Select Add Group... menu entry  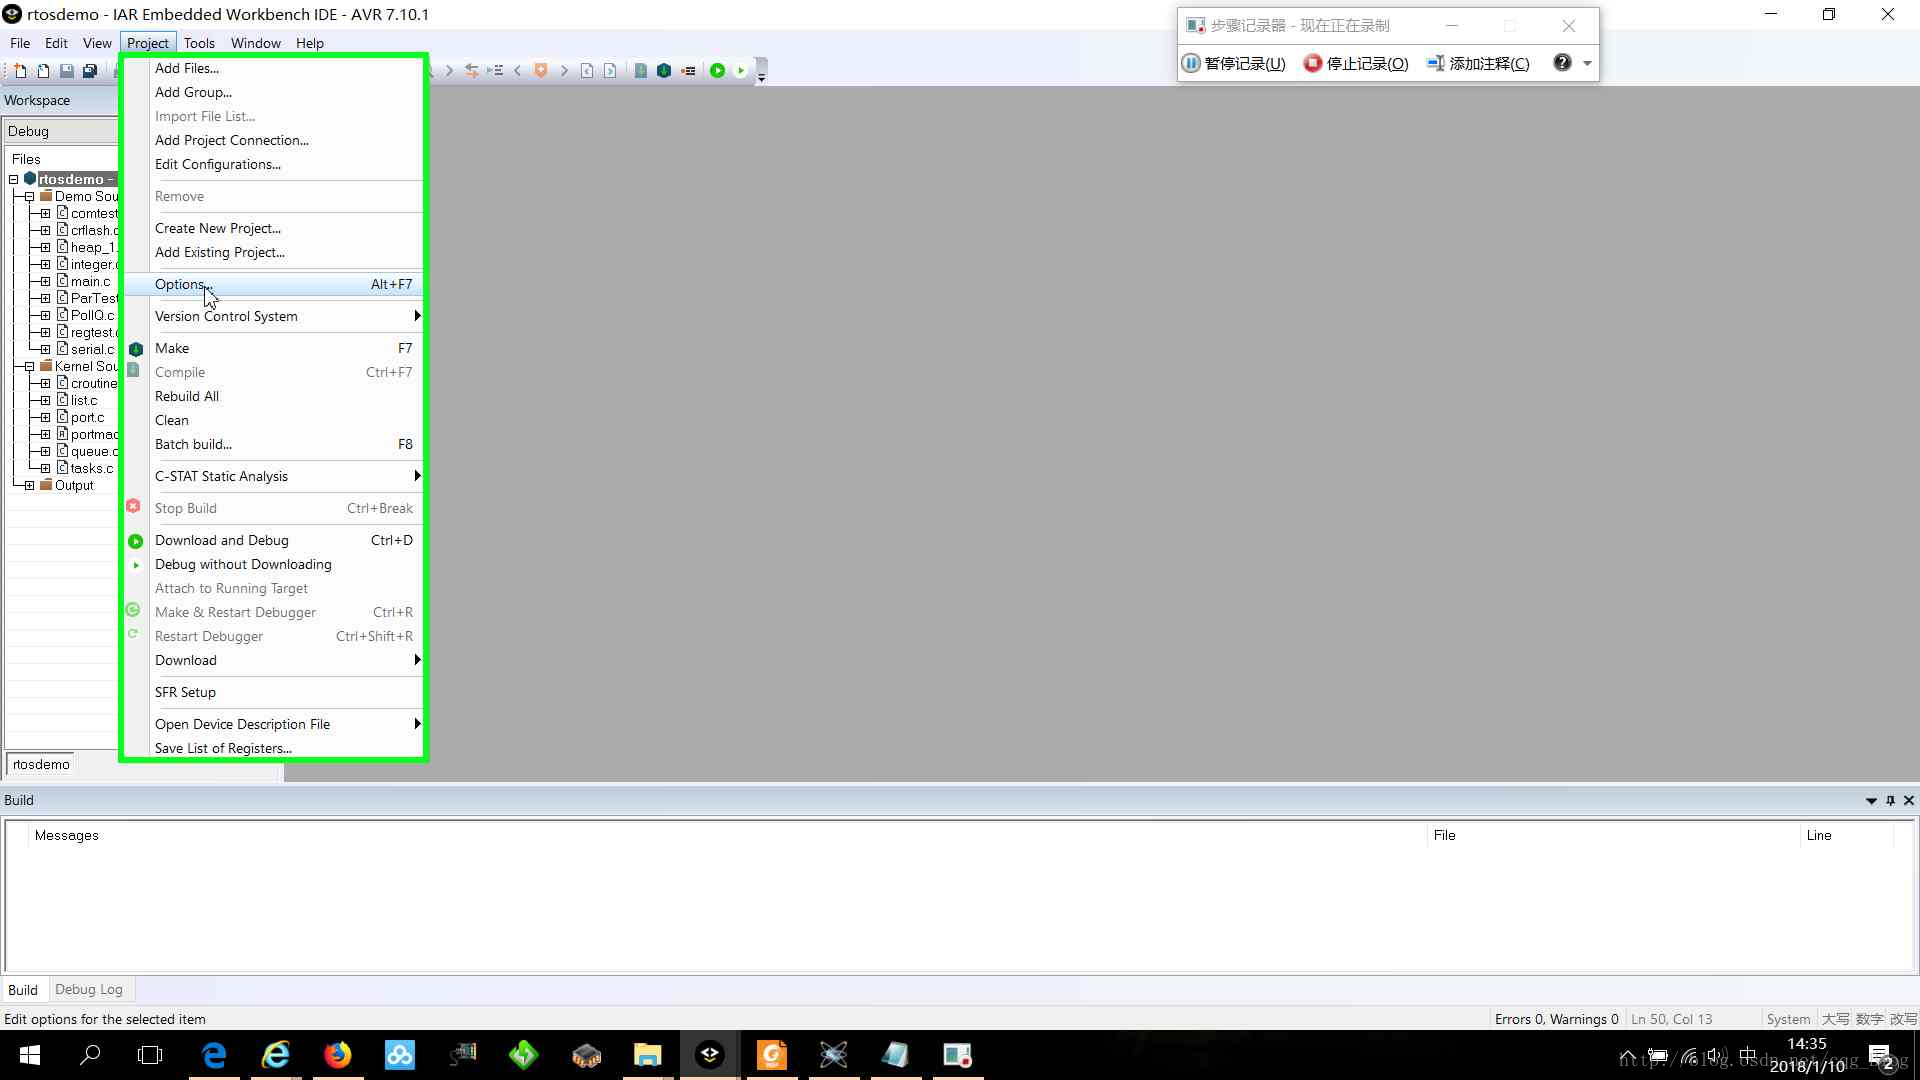coord(273,92)
